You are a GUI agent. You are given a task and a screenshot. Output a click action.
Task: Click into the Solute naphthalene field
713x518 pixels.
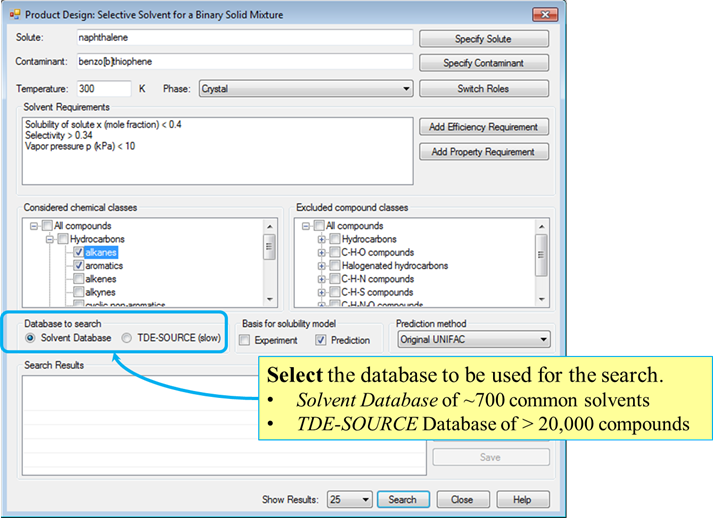245,38
